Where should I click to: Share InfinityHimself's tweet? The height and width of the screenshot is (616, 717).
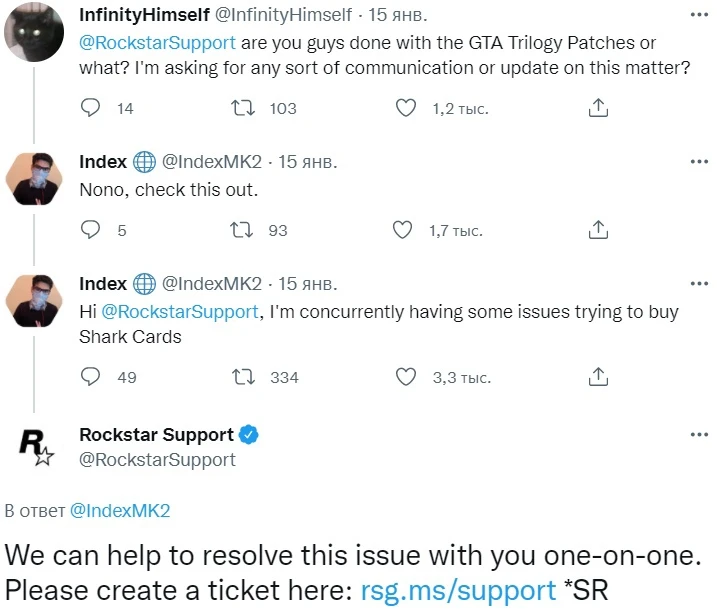(x=598, y=108)
